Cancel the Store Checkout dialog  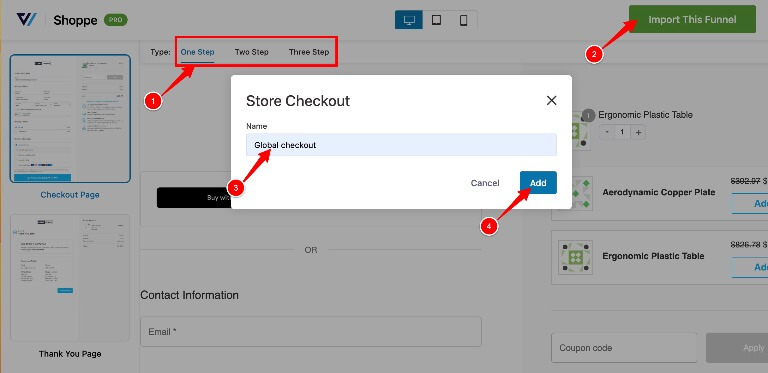pyautogui.click(x=485, y=183)
